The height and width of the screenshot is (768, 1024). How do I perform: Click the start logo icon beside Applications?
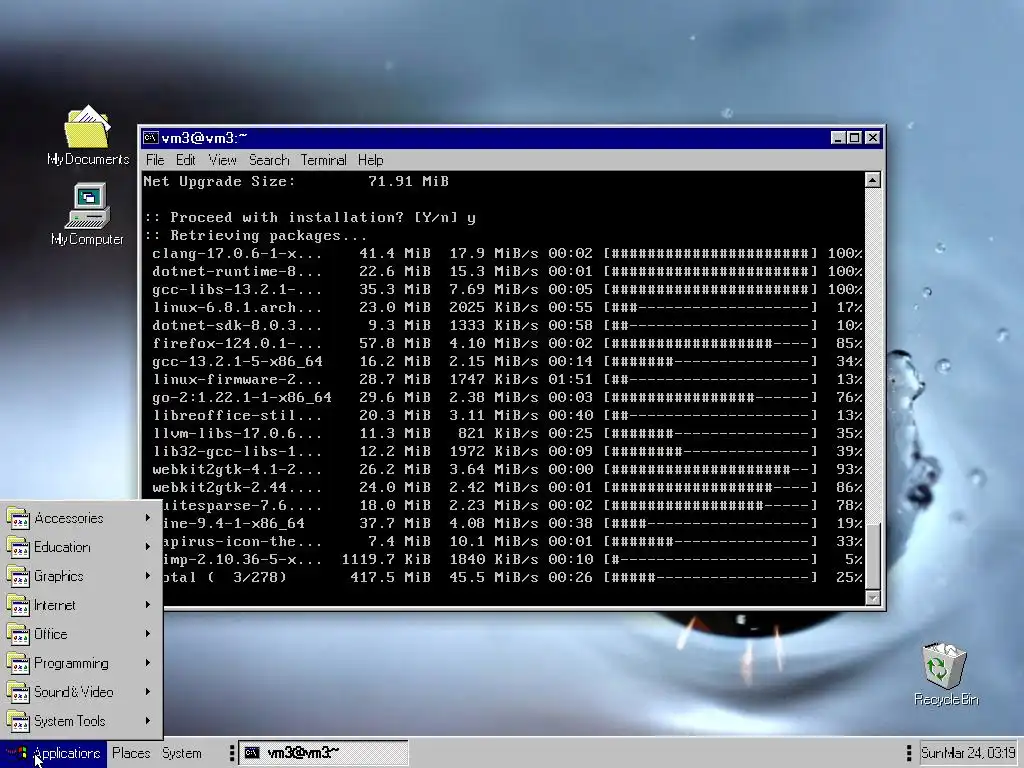click(16, 753)
